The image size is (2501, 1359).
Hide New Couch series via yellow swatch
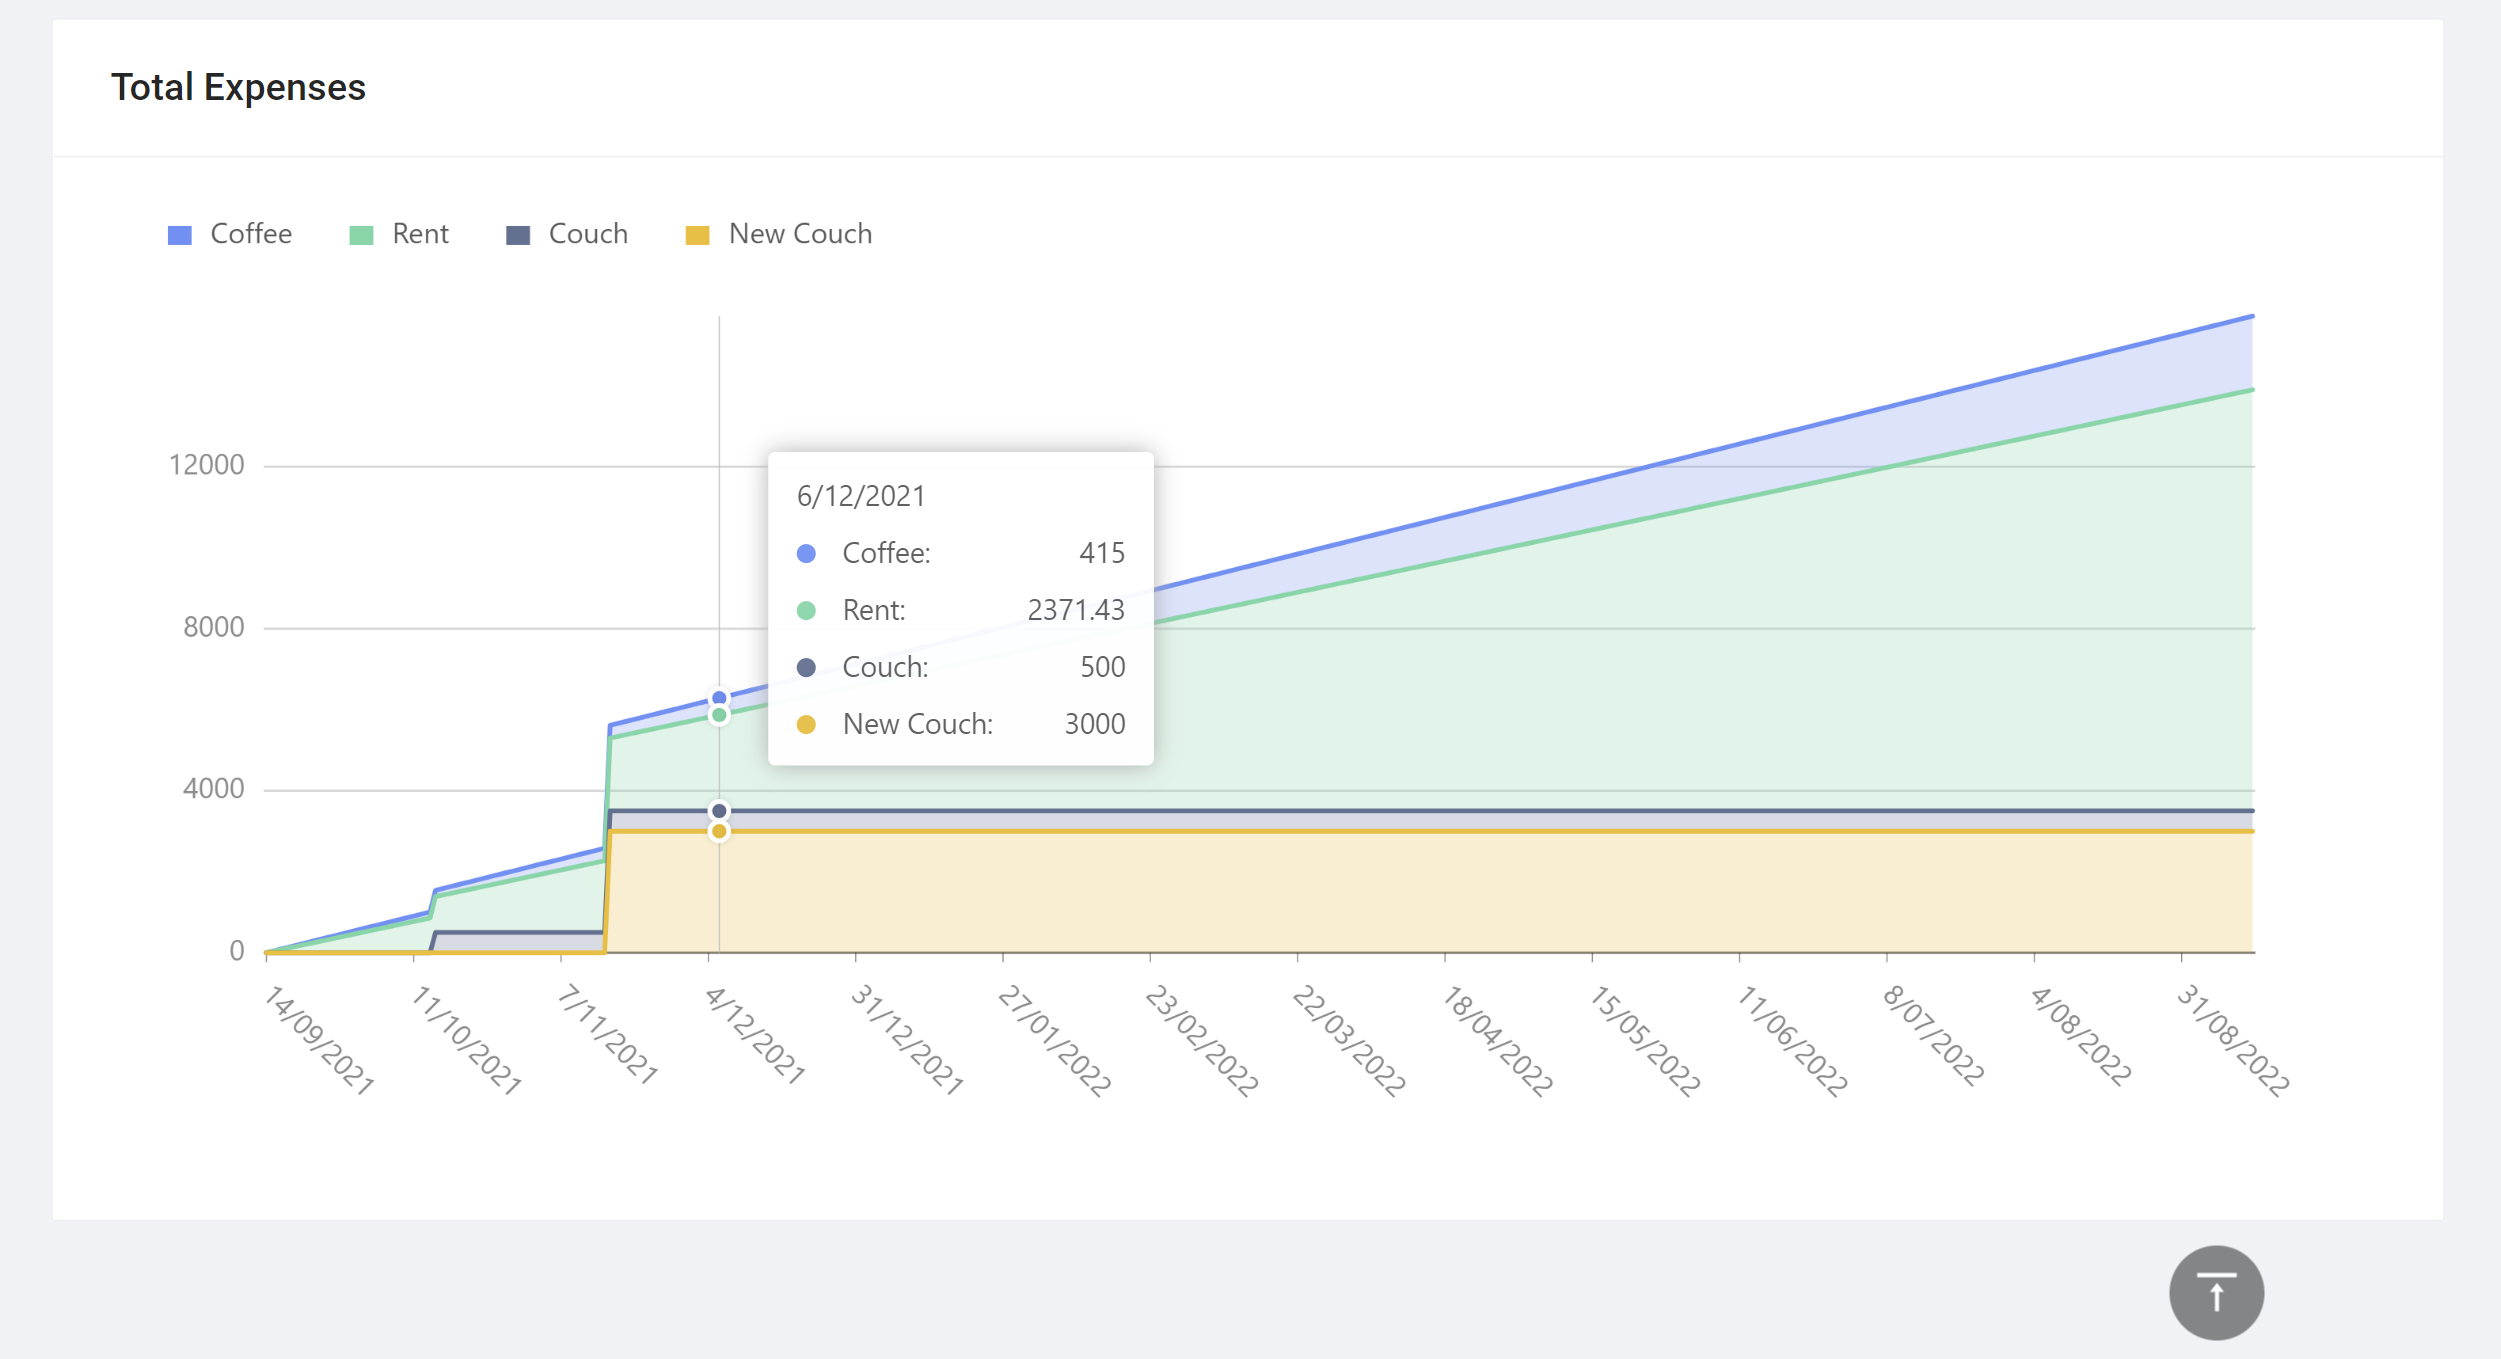[x=697, y=235]
